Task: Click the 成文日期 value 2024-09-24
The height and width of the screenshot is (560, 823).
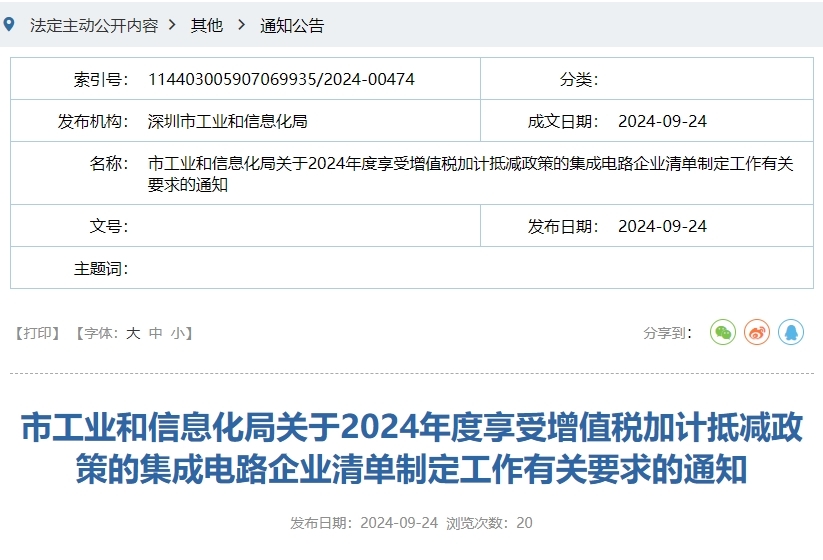Action: [x=662, y=121]
